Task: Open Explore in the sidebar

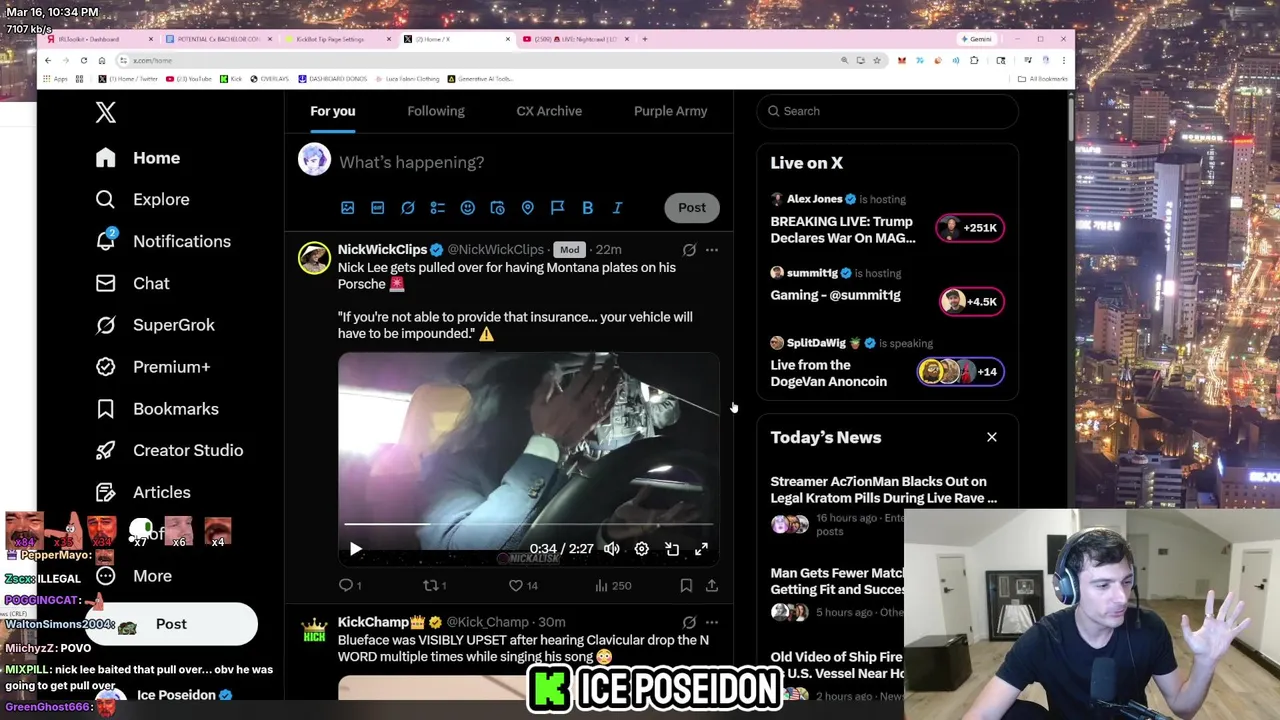Action: point(142,199)
